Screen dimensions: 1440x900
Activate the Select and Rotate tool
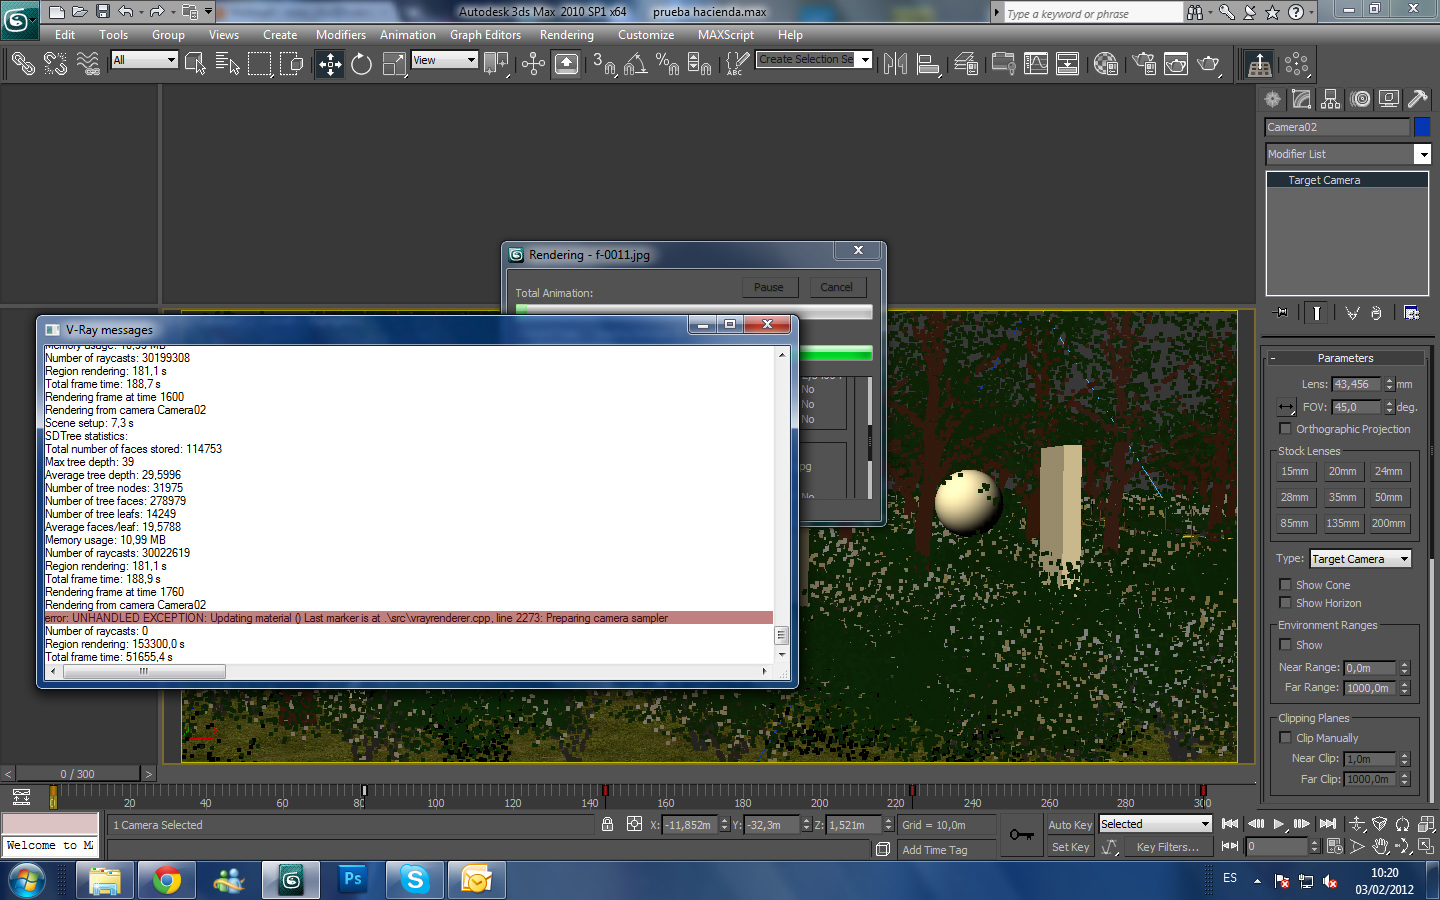pos(362,64)
